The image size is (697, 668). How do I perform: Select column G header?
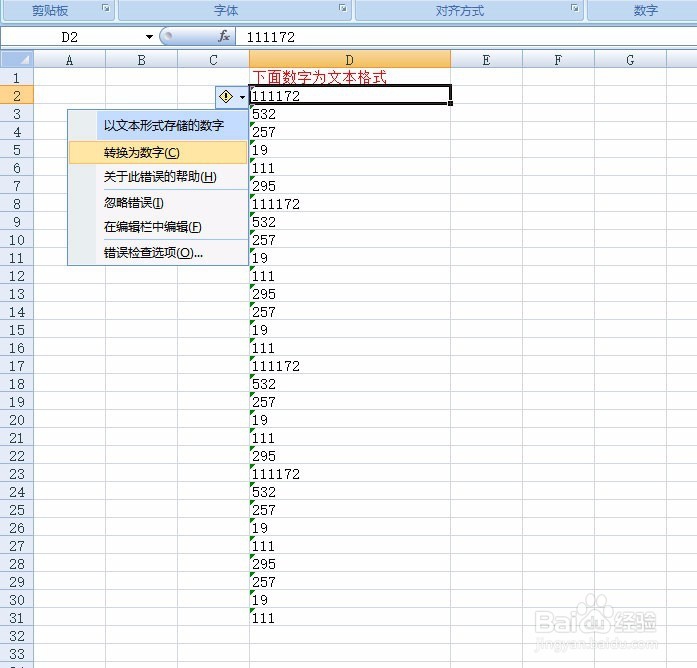[630, 60]
